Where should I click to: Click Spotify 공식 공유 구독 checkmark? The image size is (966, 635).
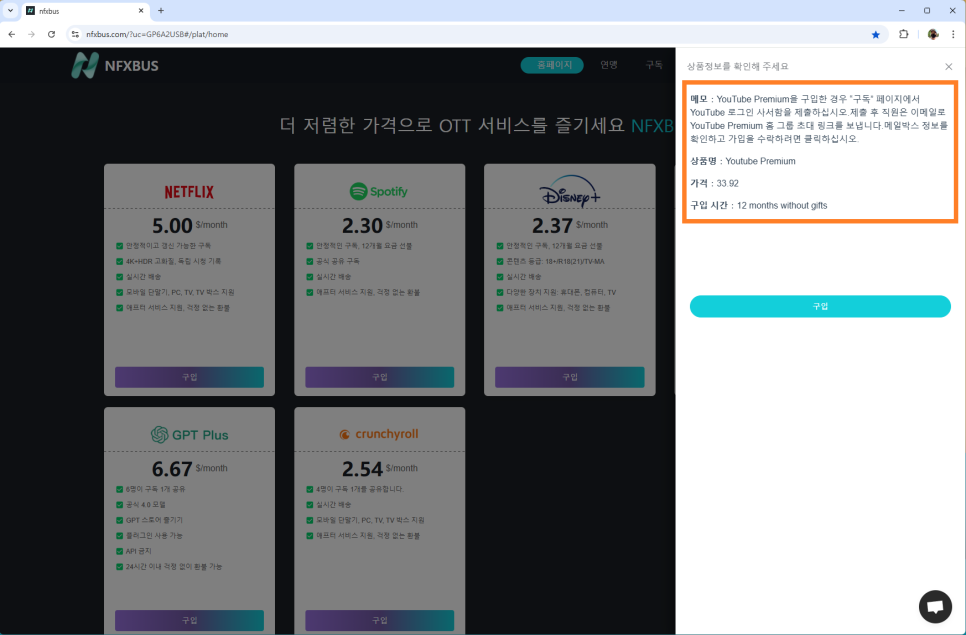pyautogui.click(x=310, y=261)
